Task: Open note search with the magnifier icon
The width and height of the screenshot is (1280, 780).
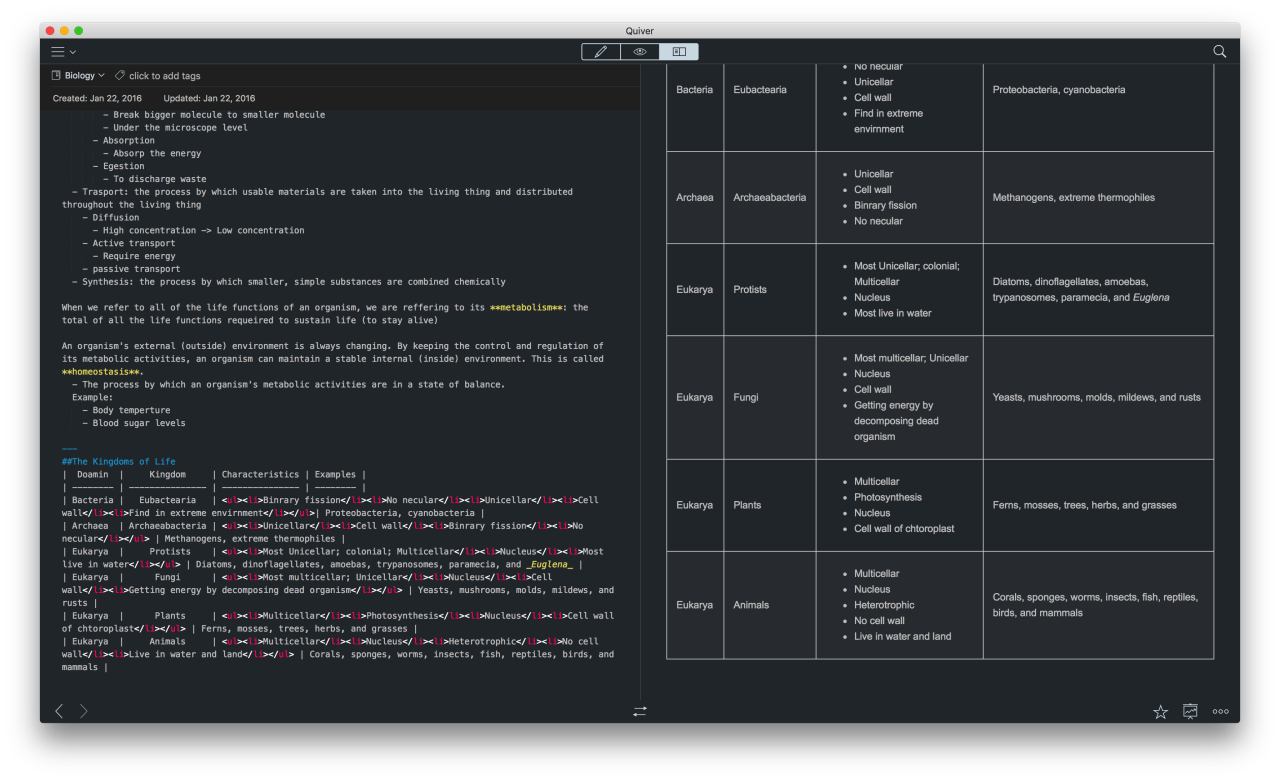Action: click(x=1219, y=51)
